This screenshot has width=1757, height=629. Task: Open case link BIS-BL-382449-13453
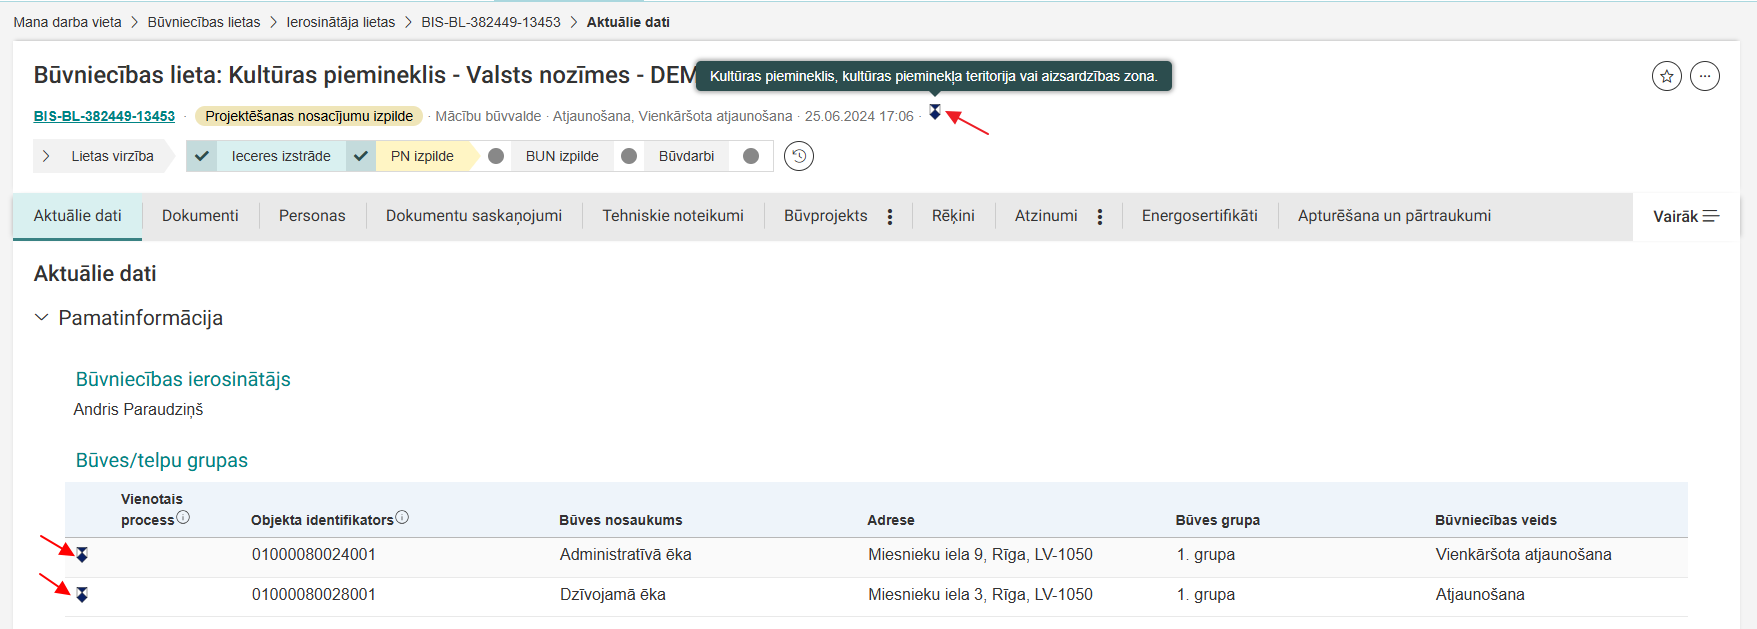pos(104,117)
